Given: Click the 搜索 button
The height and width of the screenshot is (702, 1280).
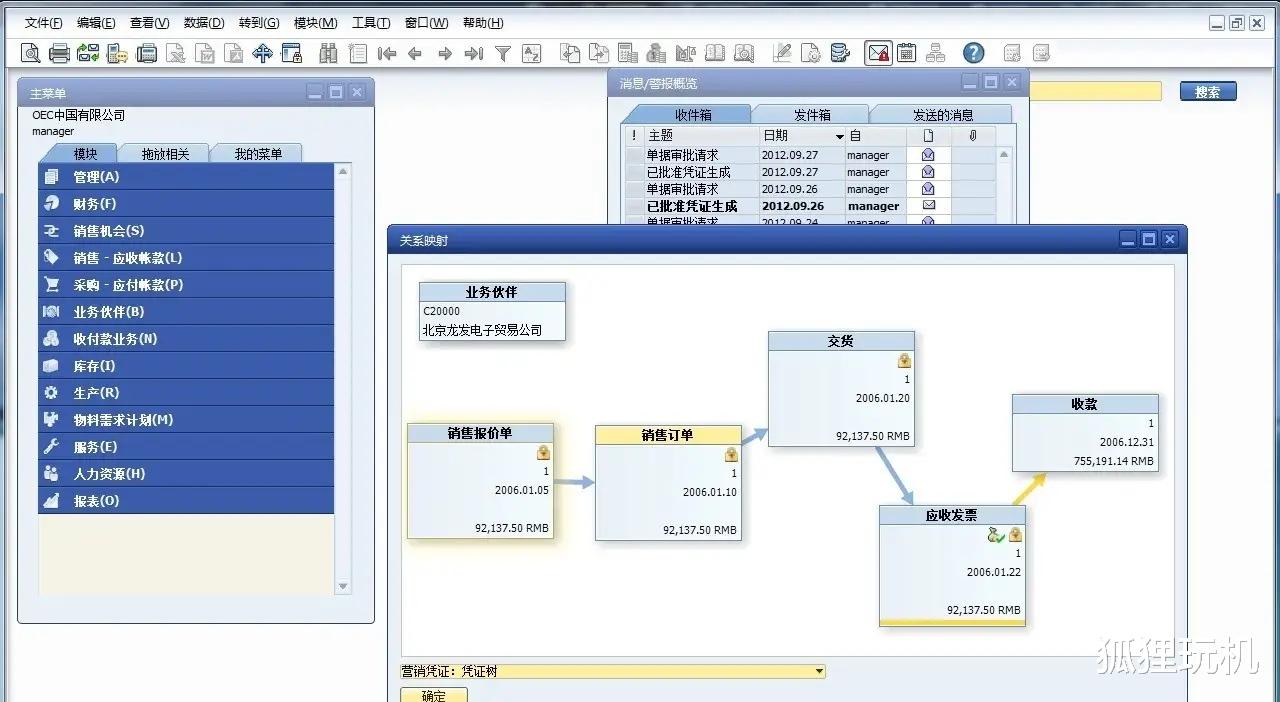Looking at the screenshot, I should coord(1208,92).
